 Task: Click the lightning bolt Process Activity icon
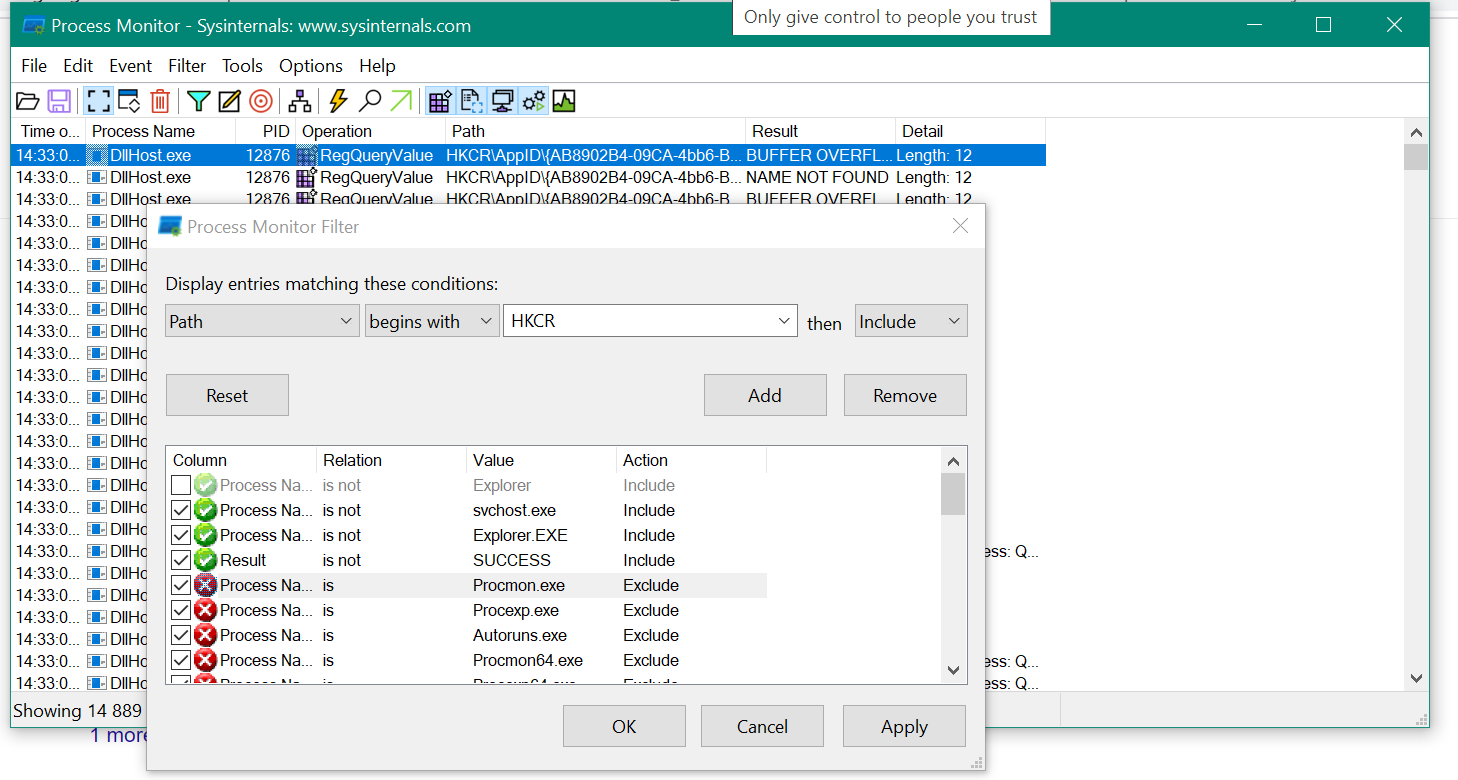tap(338, 101)
